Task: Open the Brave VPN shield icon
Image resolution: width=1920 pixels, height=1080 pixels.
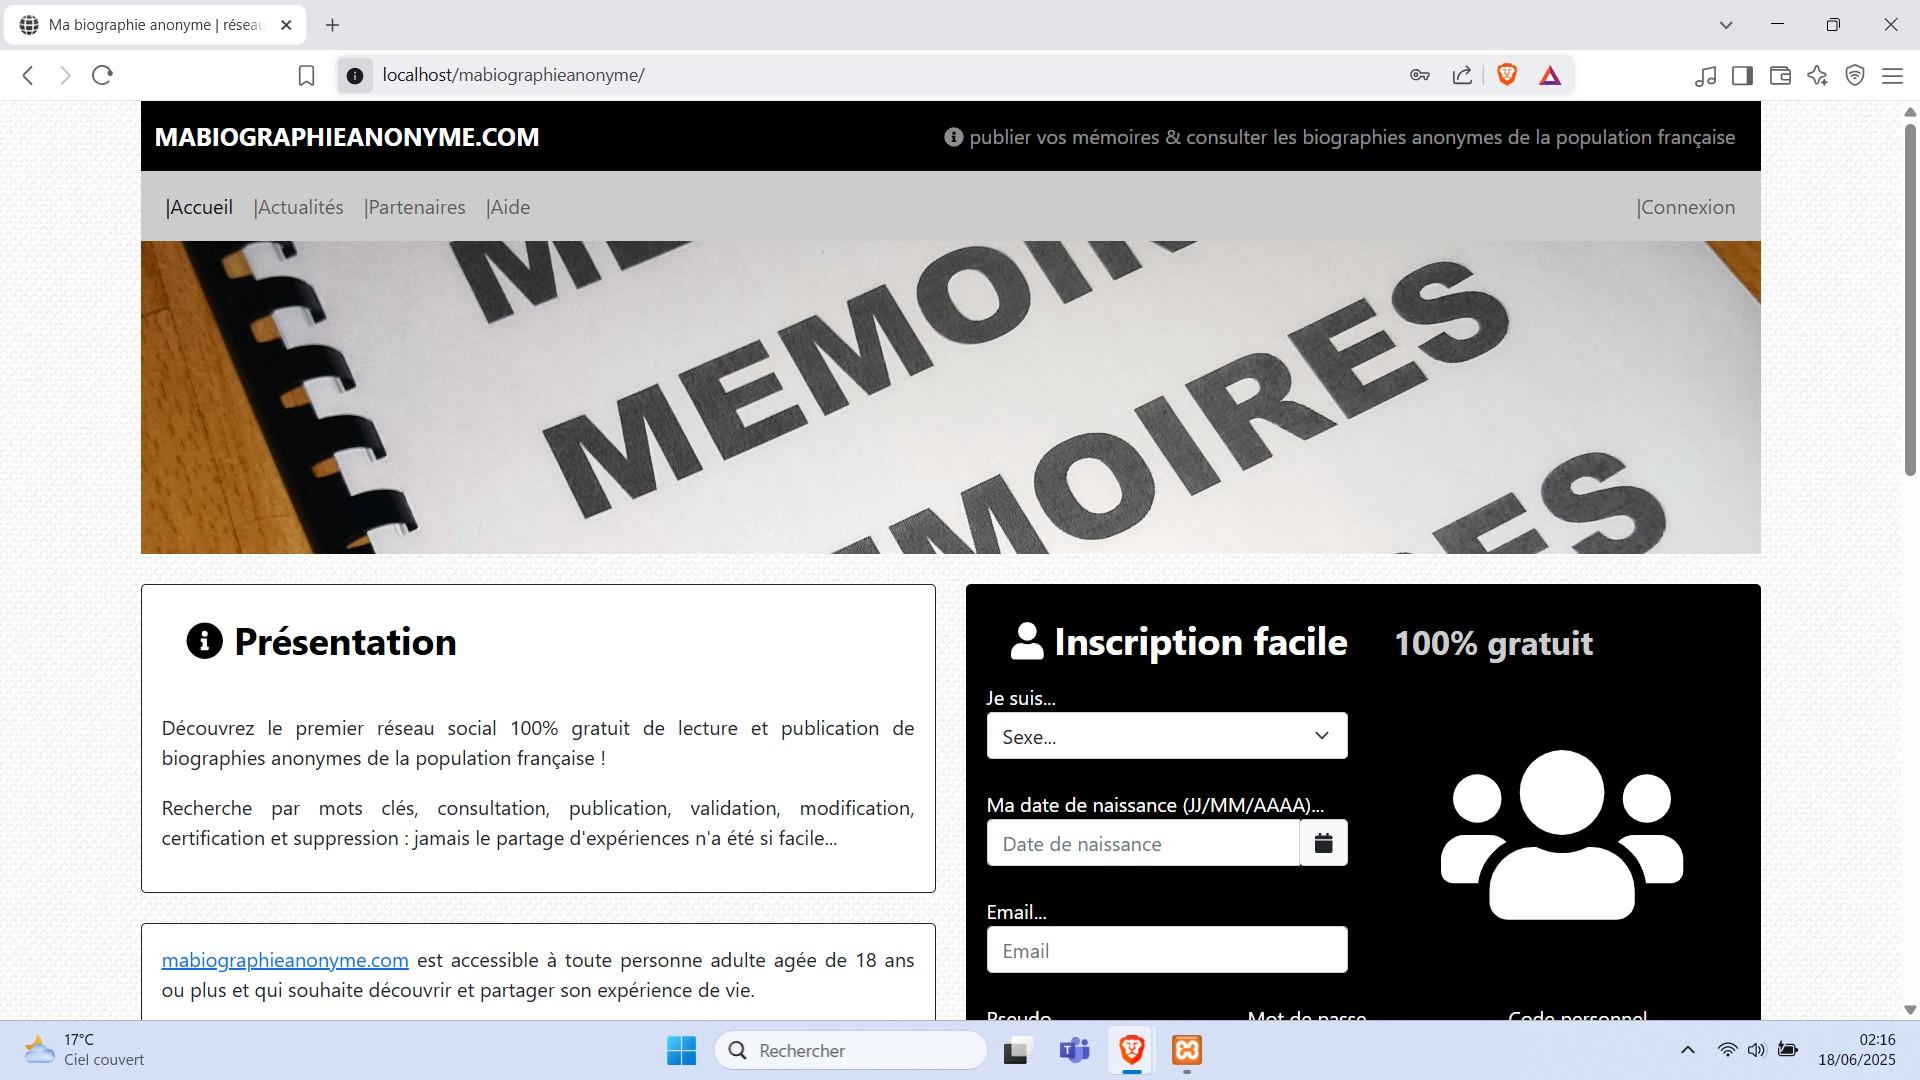Action: (x=1855, y=75)
